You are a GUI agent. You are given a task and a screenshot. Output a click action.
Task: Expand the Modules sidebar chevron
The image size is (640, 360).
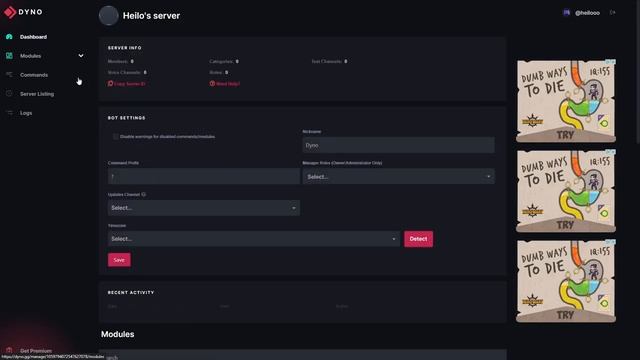81,56
